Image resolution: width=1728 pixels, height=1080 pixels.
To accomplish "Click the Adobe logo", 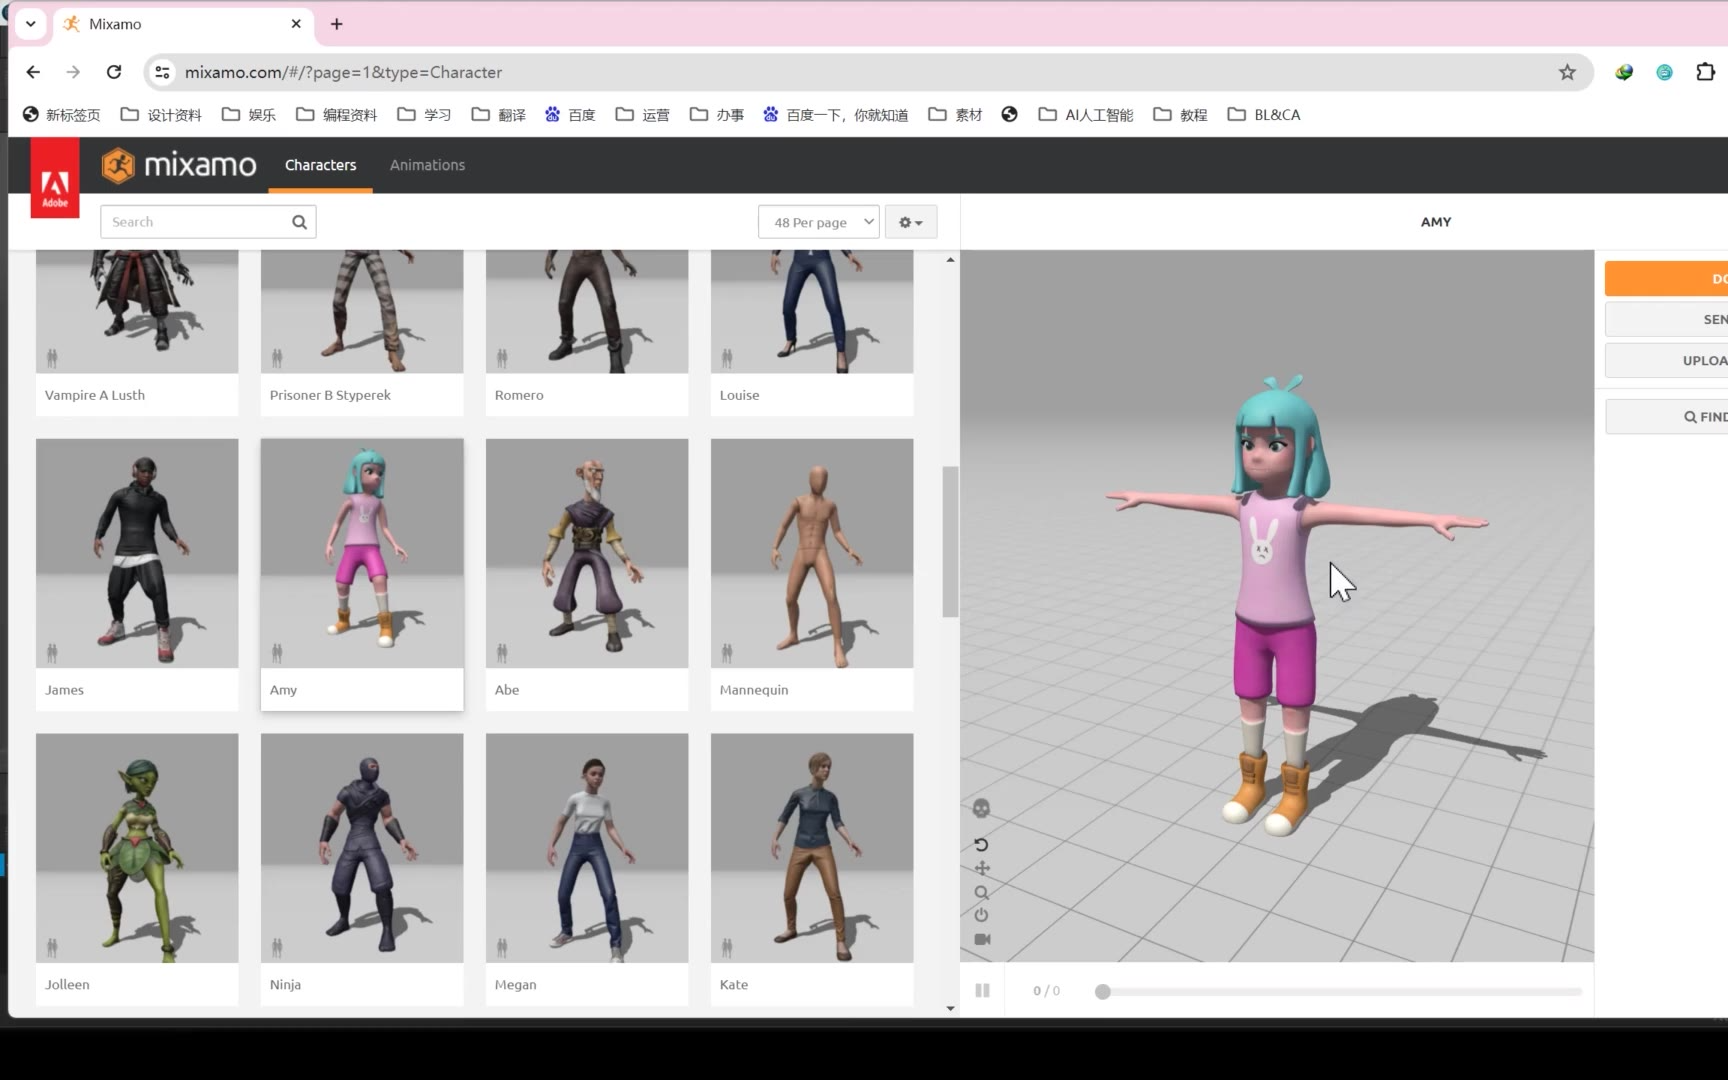I will (55, 178).
